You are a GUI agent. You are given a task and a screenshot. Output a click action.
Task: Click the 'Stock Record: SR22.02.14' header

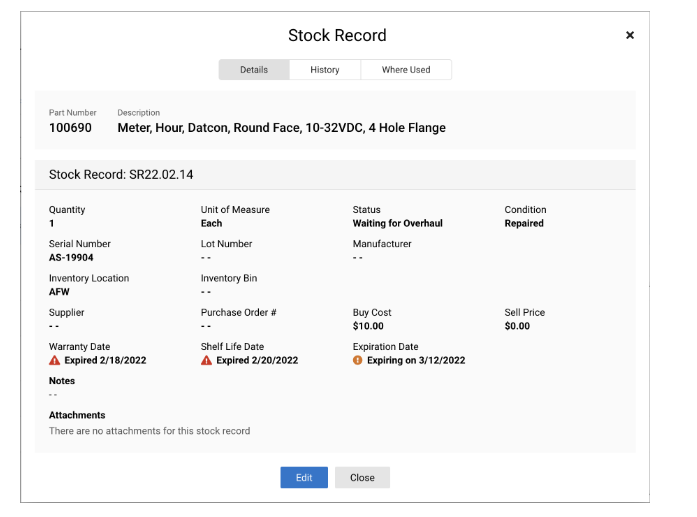[x=121, y=175]
